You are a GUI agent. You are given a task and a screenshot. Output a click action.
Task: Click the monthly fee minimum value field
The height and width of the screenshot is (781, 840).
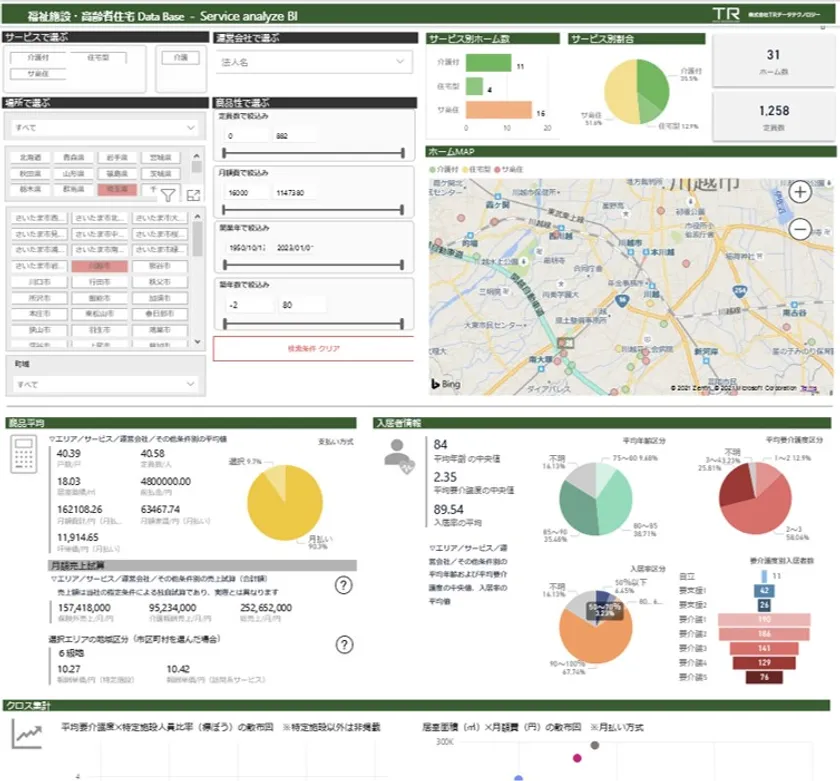[x=247, y=193]
